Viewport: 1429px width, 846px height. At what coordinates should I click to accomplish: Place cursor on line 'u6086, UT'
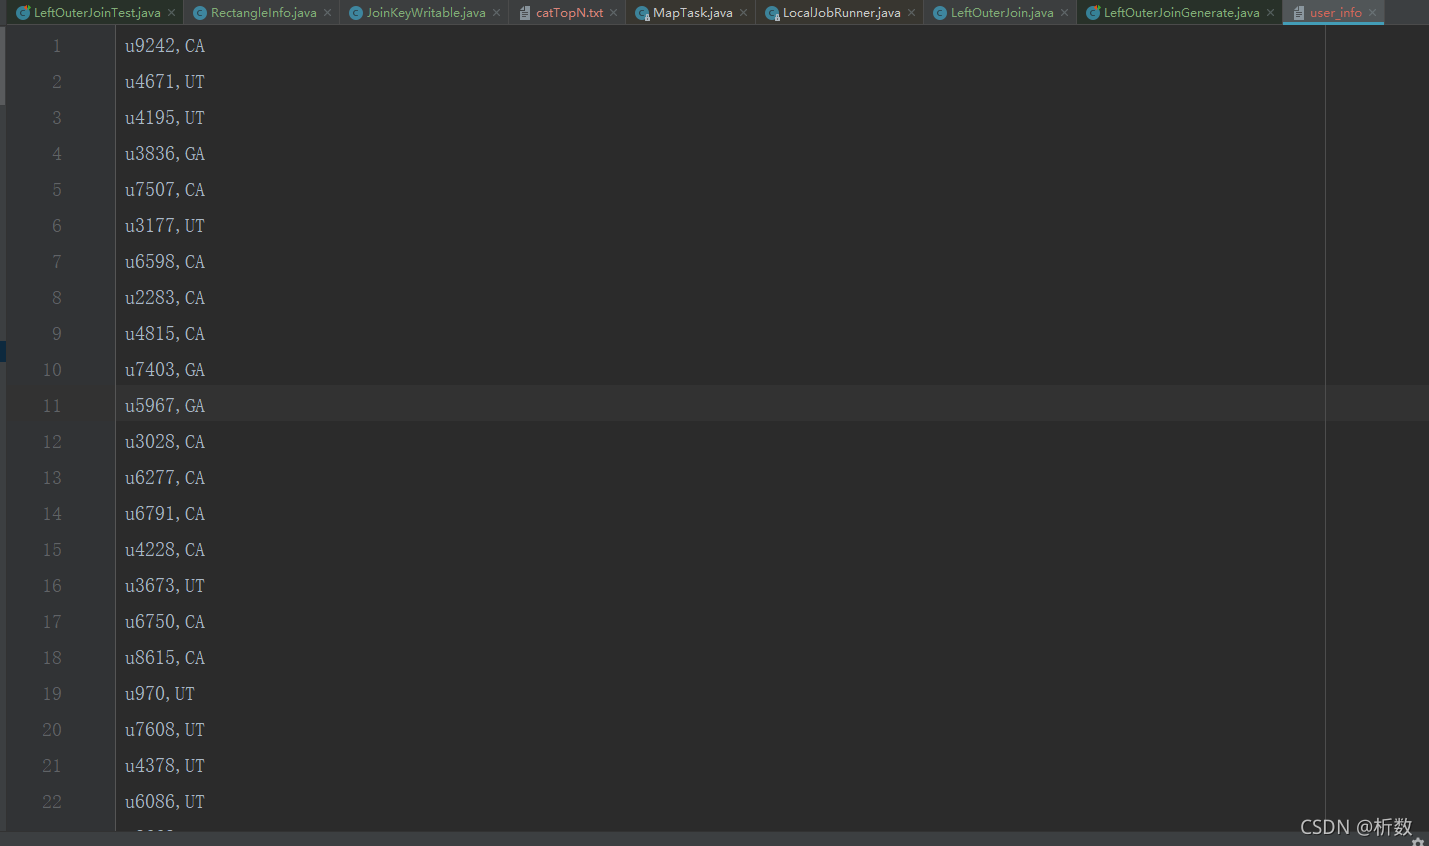pos(165,802)
